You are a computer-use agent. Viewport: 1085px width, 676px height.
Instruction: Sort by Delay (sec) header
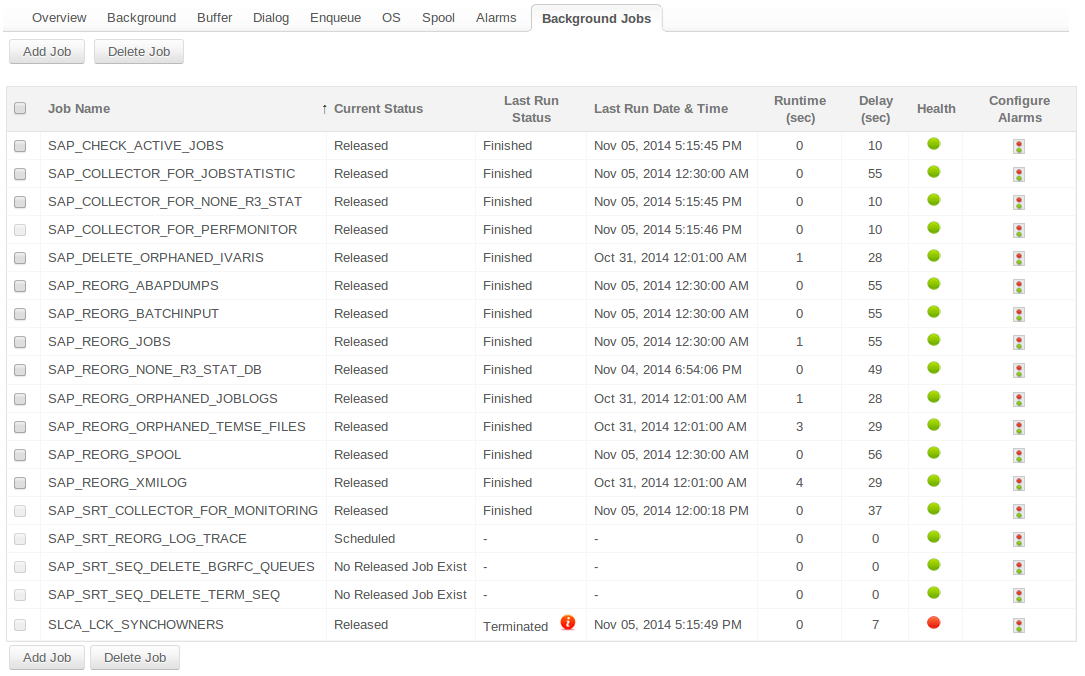click(875, 109)
